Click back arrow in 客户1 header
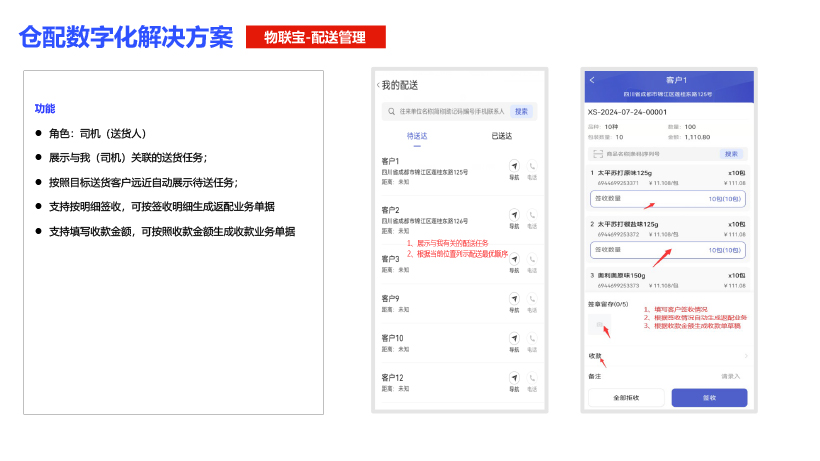The image size is (820, 461). 592,79
